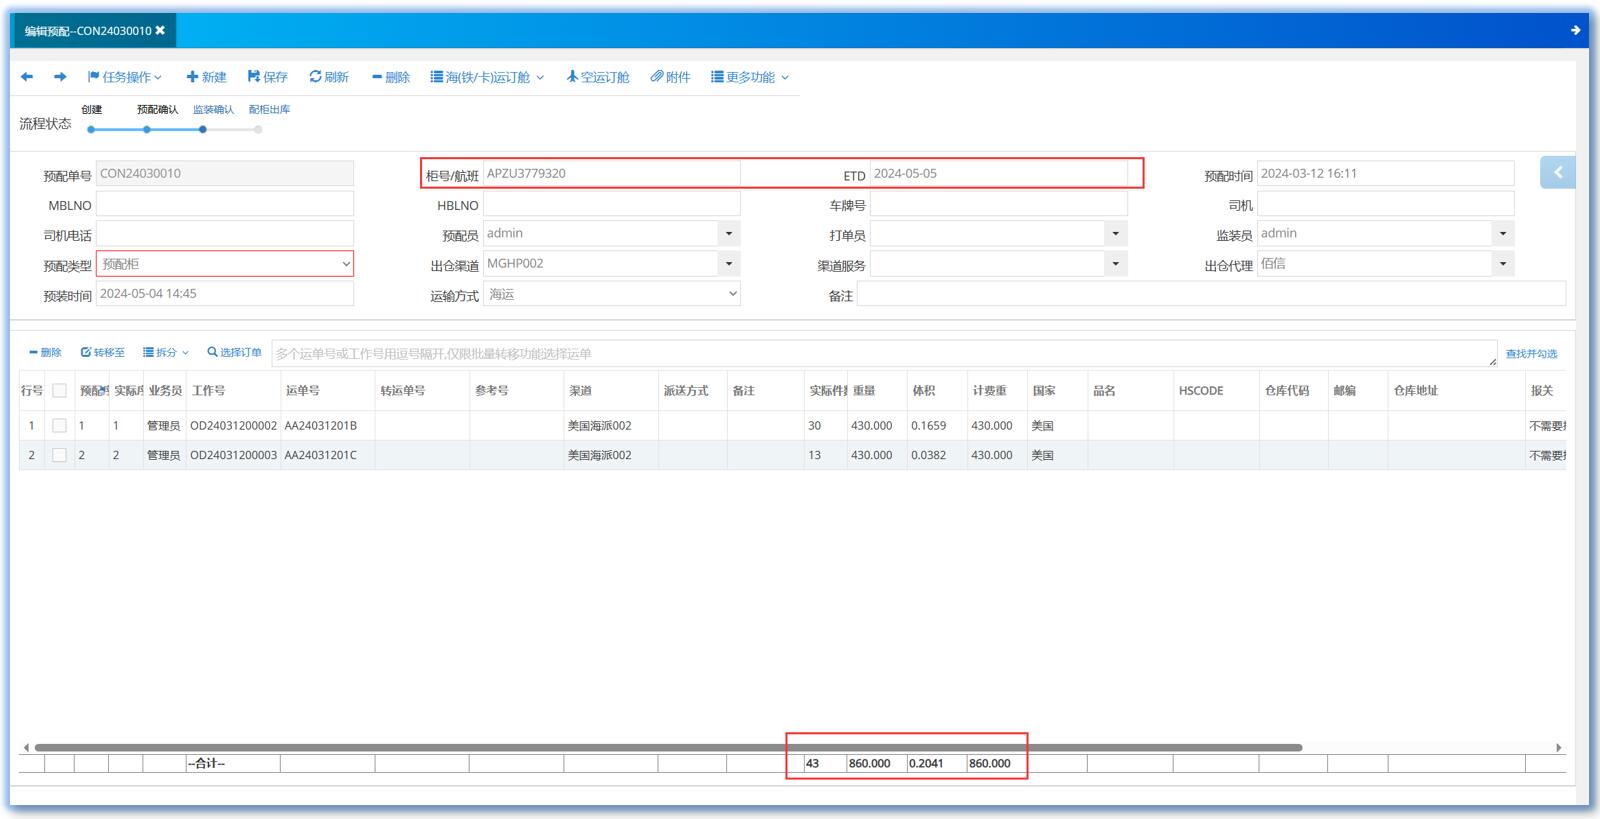The image size is (1600, 819).
Task: Expand the 出仓代理 dropdown arrow
Action: [1502, 264]
